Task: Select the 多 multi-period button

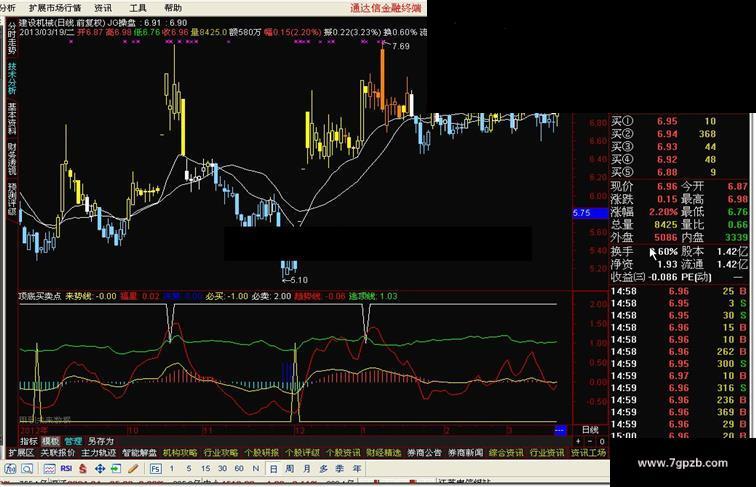Action: point(323,469)
